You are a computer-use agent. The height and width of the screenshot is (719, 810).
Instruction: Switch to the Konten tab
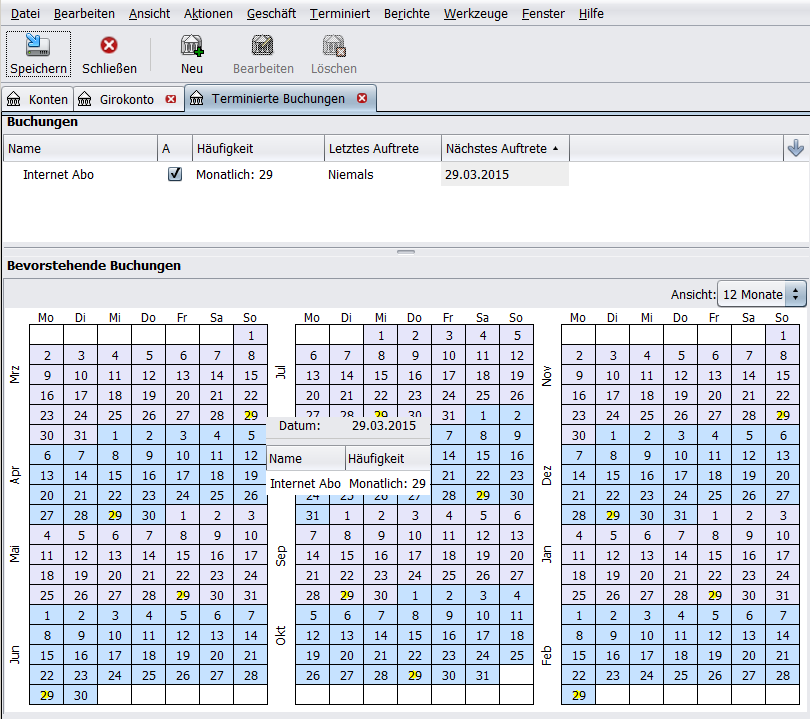point(38,99)
